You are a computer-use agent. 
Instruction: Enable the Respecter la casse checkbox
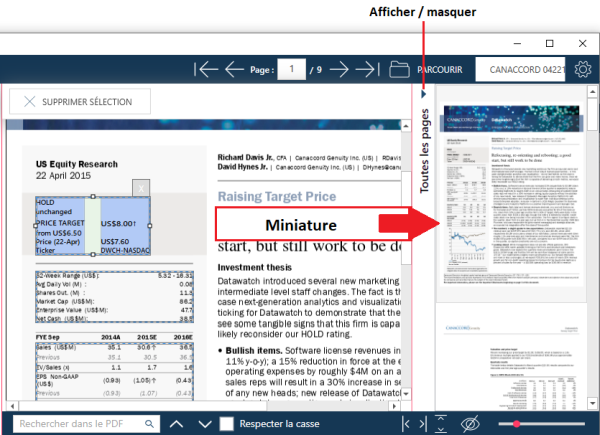[228, 424]
